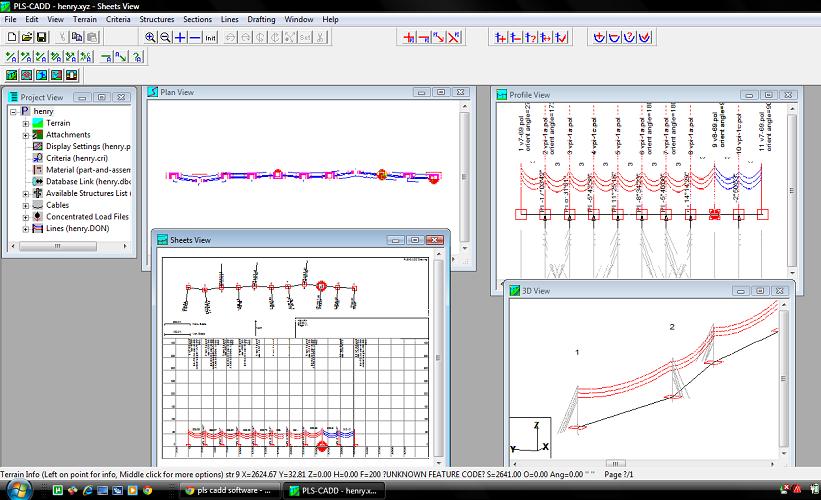821x500 pixels.
Task: Expand the Cables tree node
Action: [25, 205]
